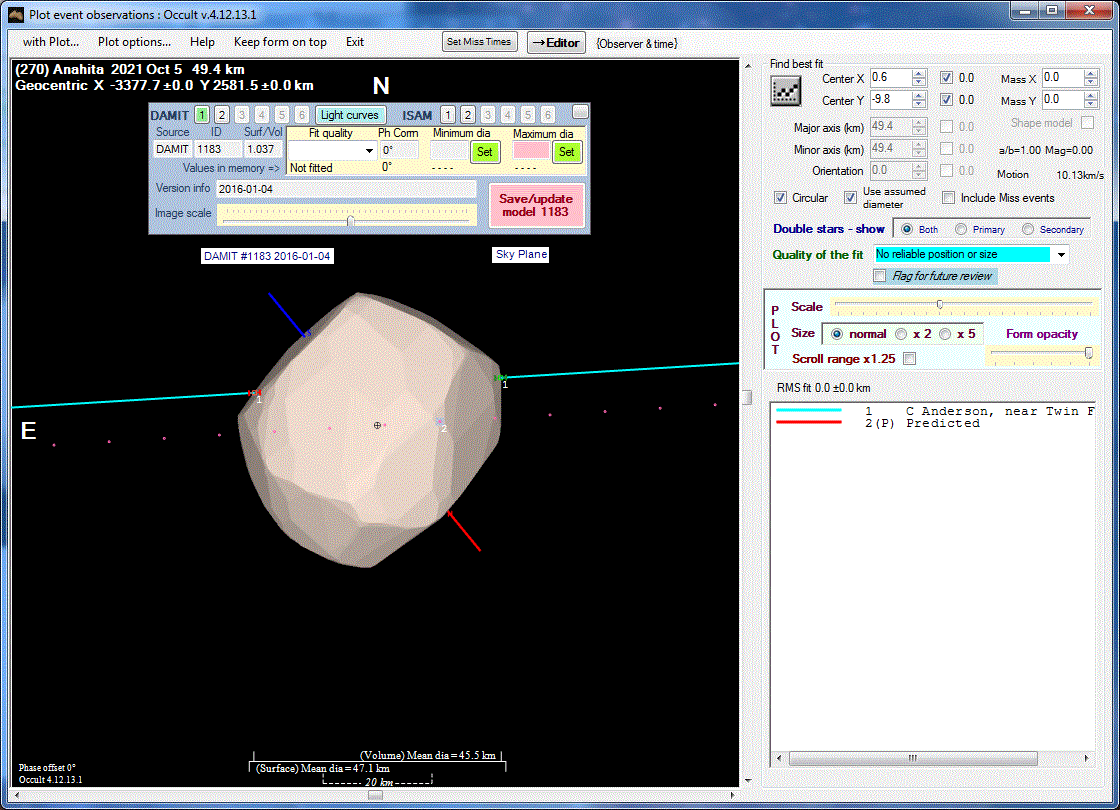Image resolution: width=1120 pixels, height=810 pixels.
Task: Select DAMIT model number 1
Action: (202, 115)
